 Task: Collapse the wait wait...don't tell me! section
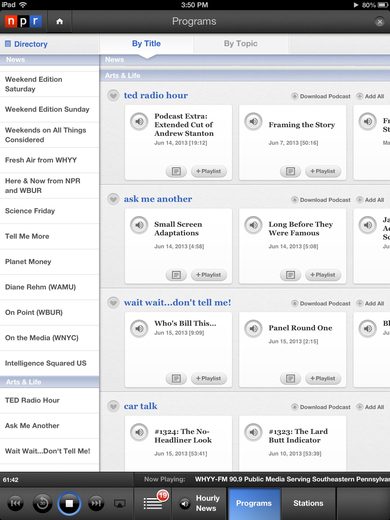point(113,303)
